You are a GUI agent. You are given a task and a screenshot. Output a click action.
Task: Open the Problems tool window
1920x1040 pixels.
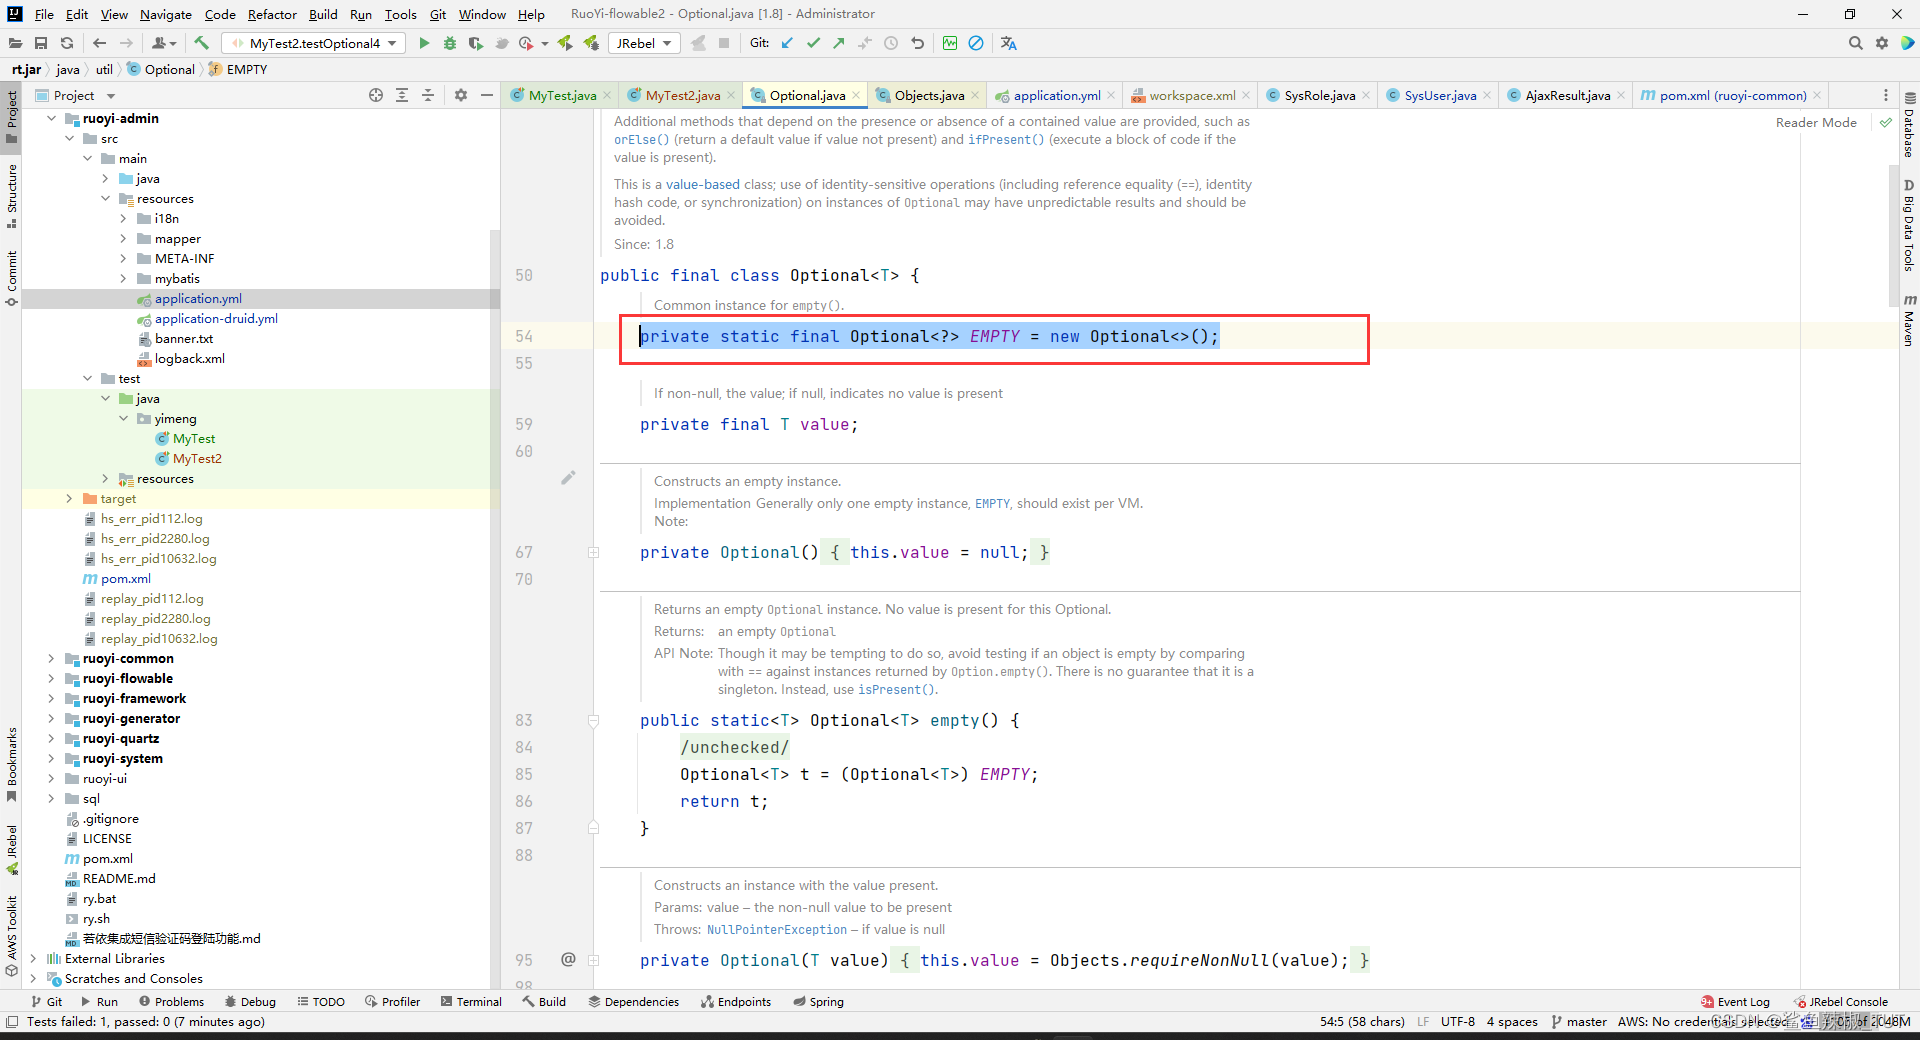(171, 1001)
